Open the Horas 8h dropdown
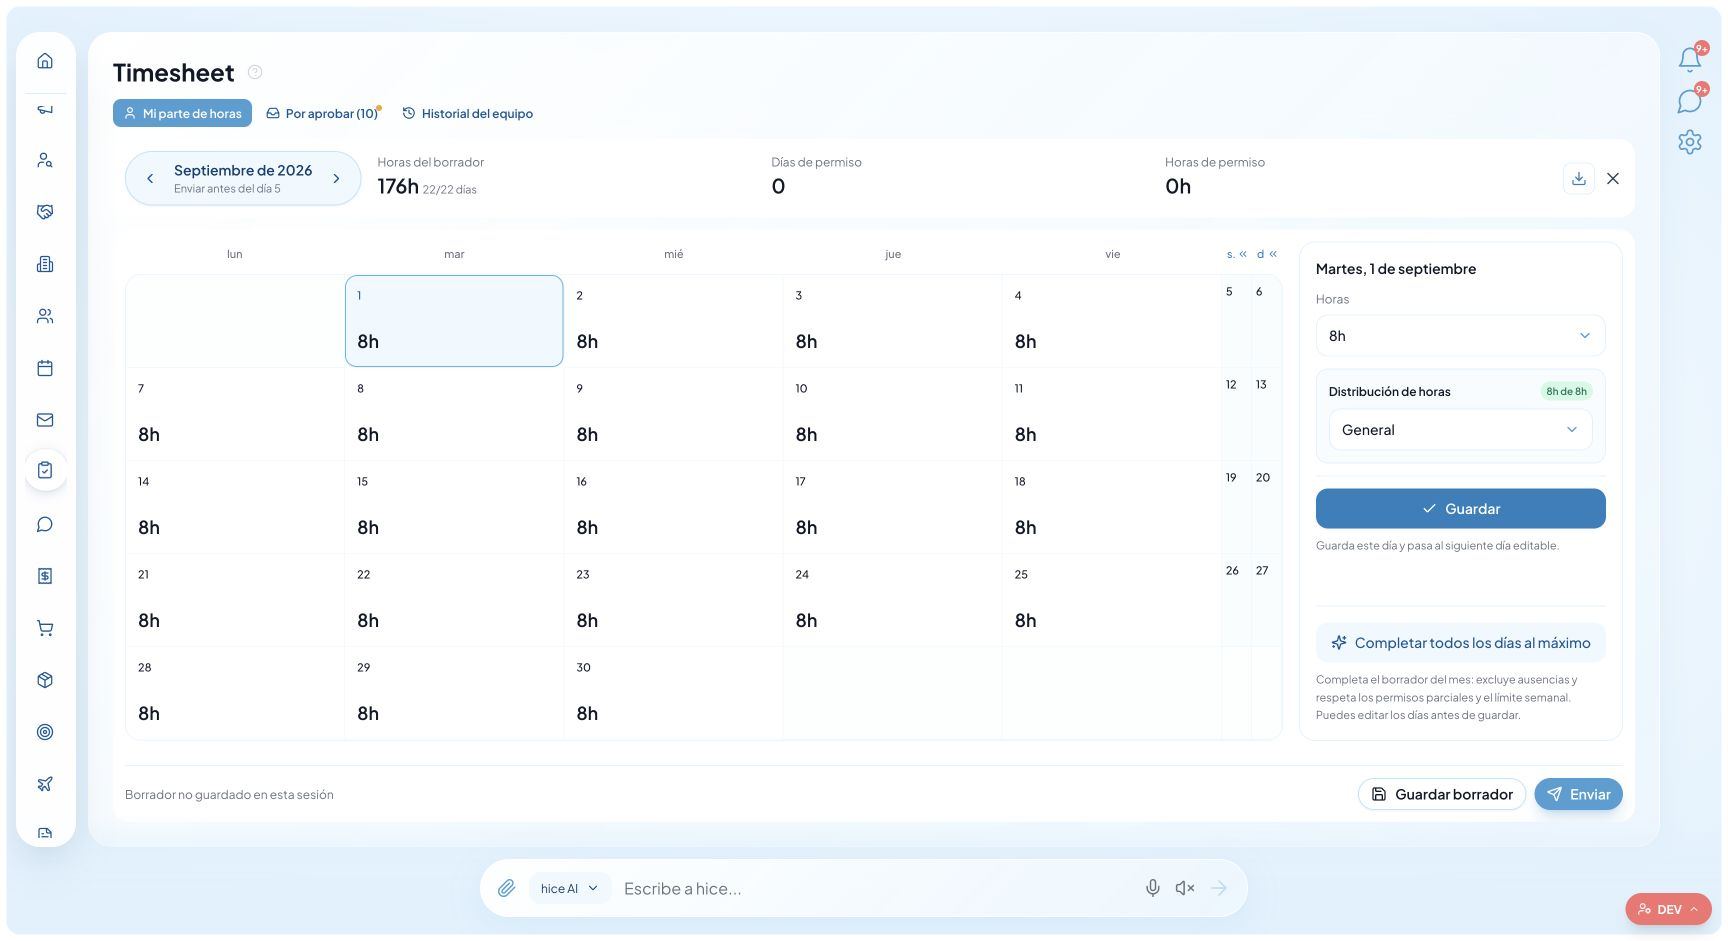Image resolution: width=1728 pixels, height=941 pixels. [x=1460, y=336]
